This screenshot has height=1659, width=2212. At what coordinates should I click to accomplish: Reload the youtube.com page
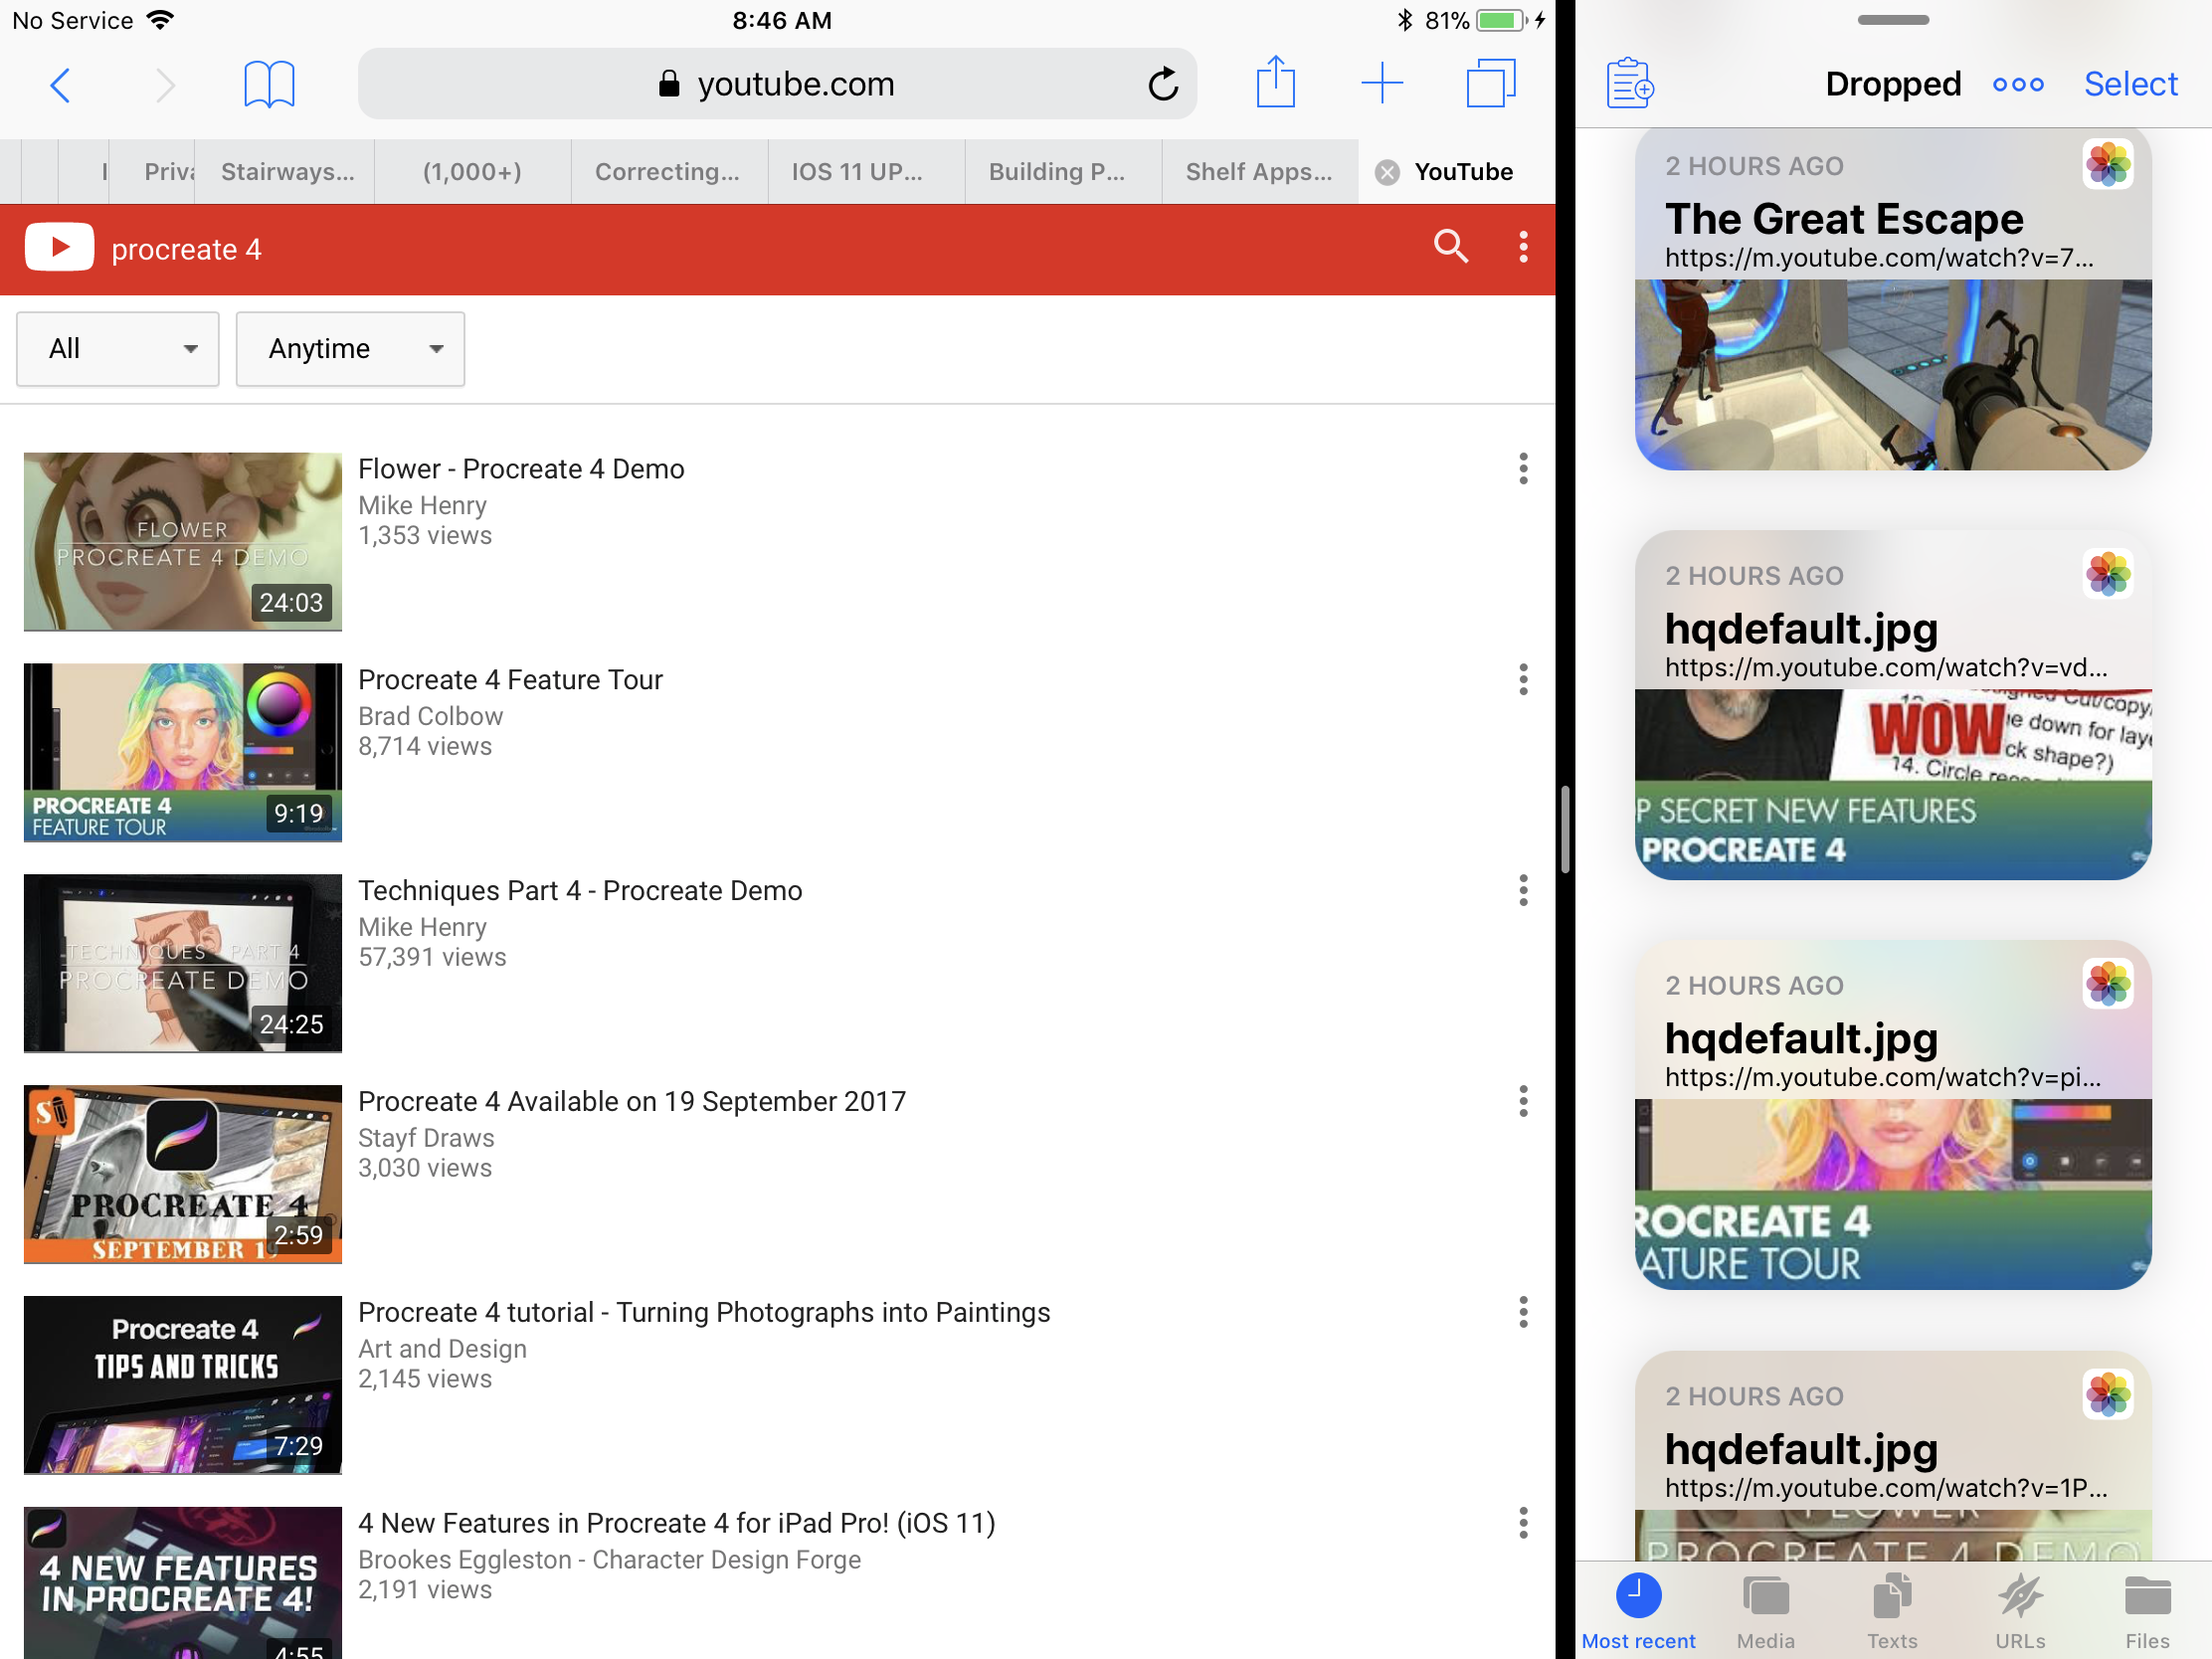[x=1163, y=84]
